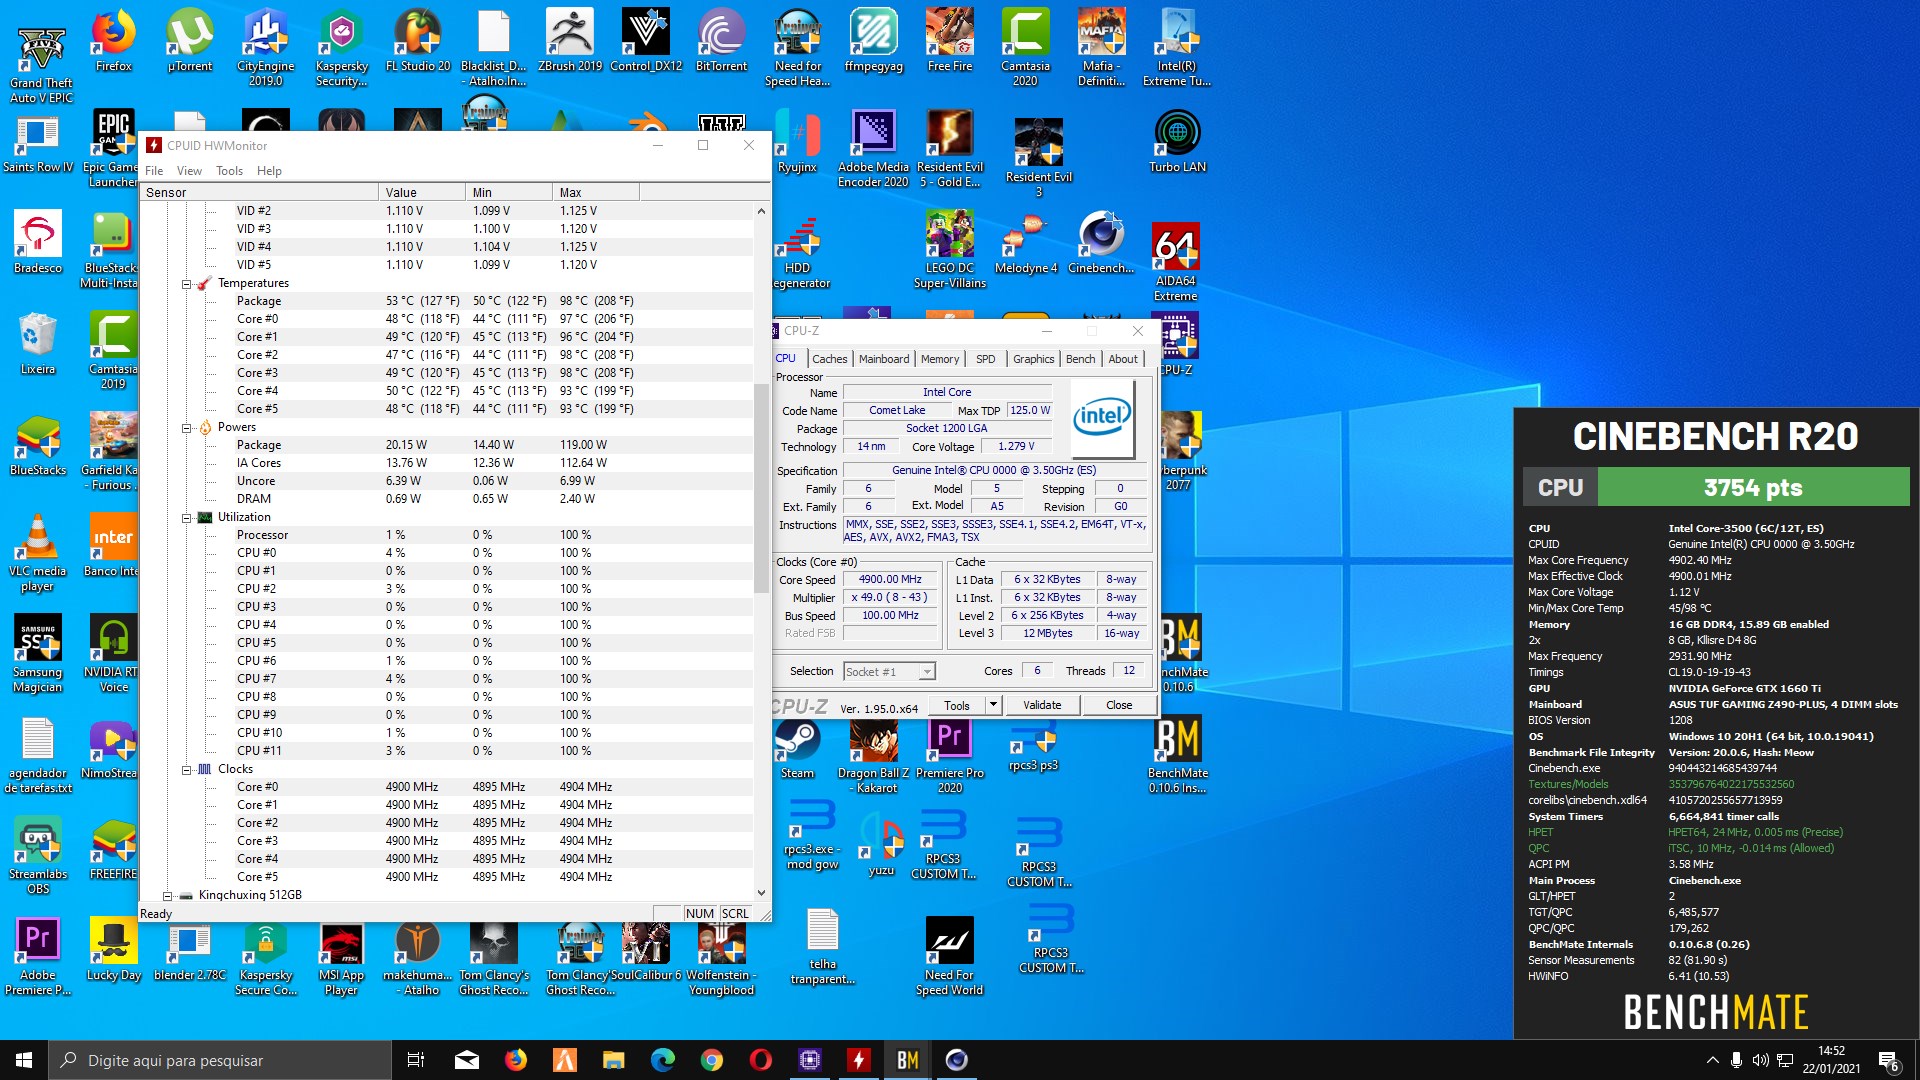Switch to the Bench tab in CPU-Z
The image size is (1920, 1080).
[1080, 359]
